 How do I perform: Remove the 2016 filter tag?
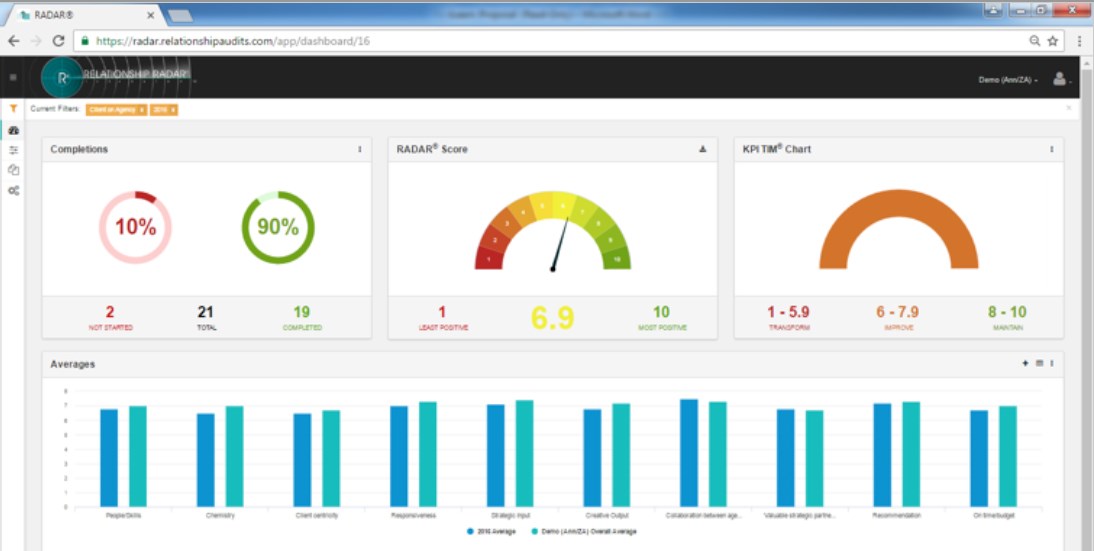pyautogui.click(x=173, y=110)
